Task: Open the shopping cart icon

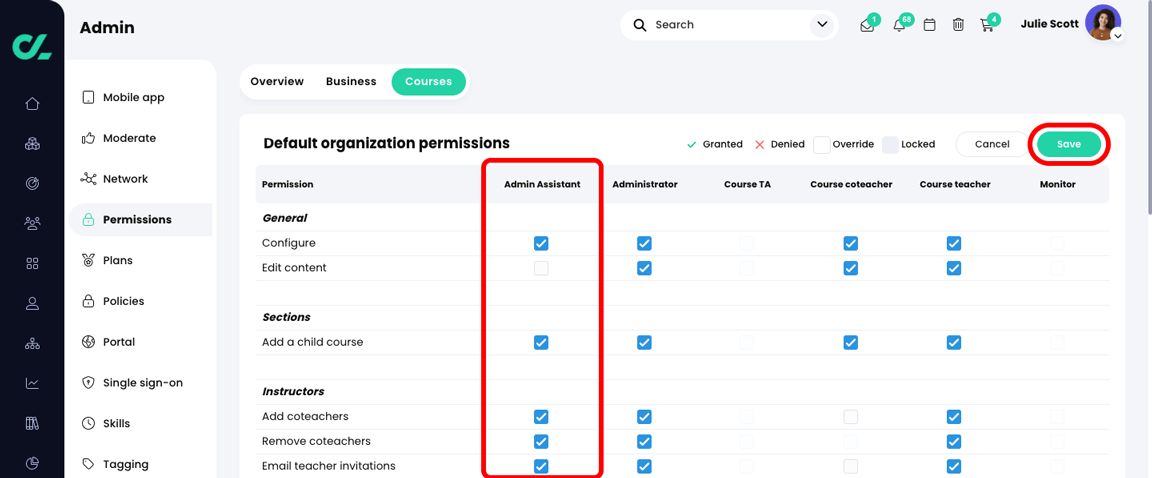Action: 987,25
